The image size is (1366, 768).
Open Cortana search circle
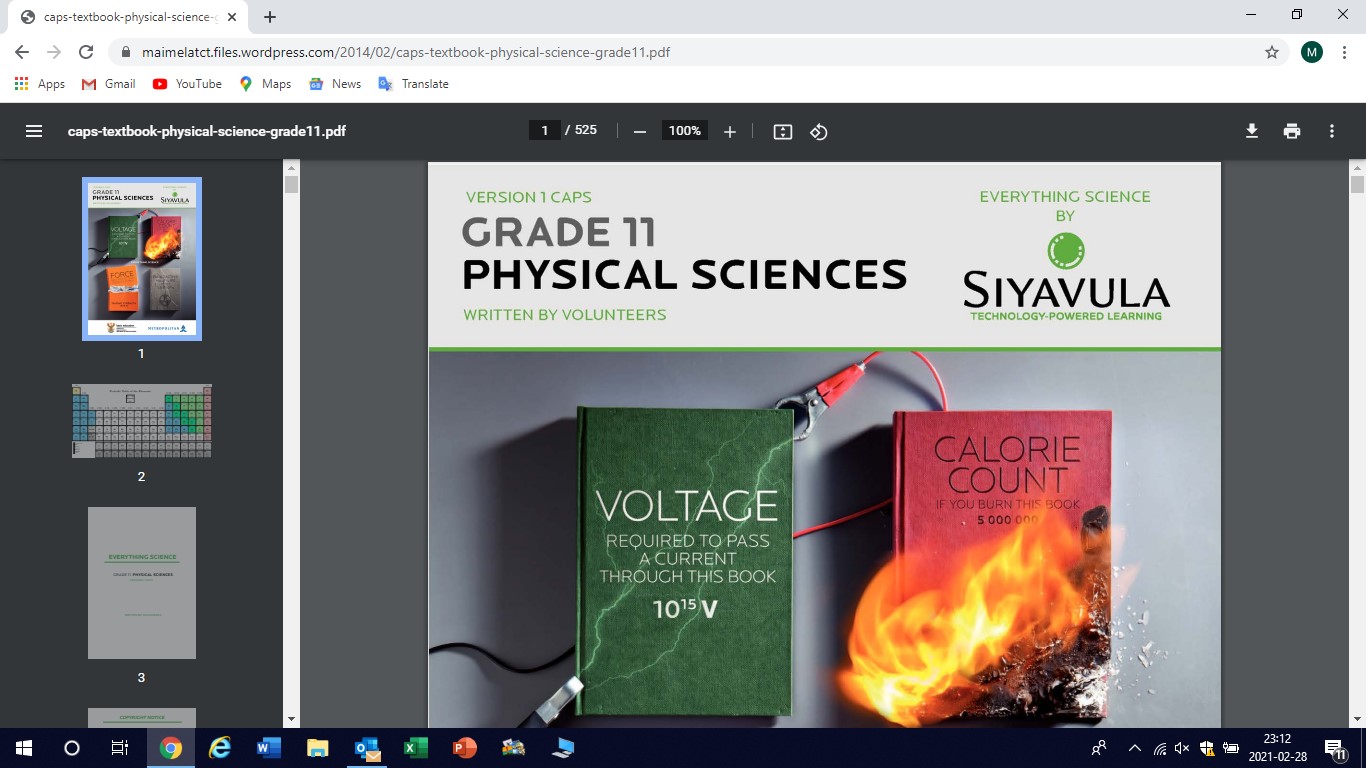click(x=72, y=748)
